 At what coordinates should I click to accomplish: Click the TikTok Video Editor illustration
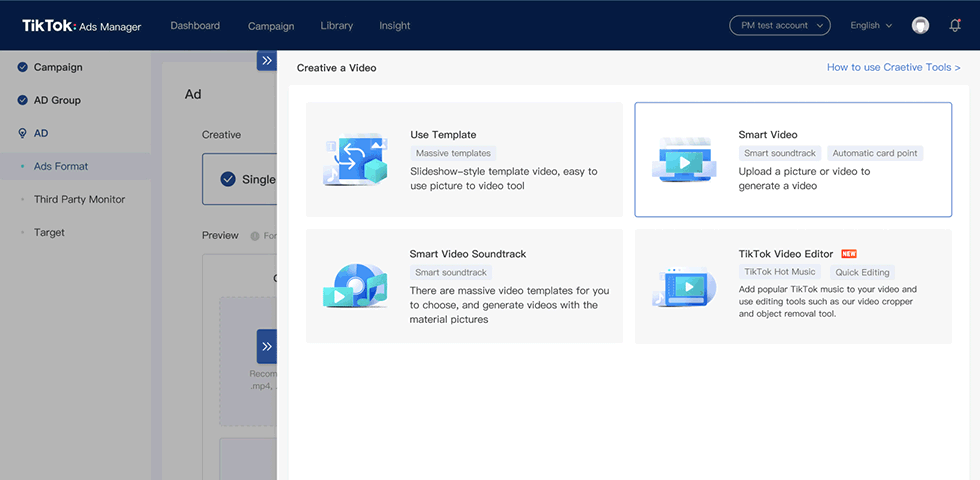pos(684,287)
